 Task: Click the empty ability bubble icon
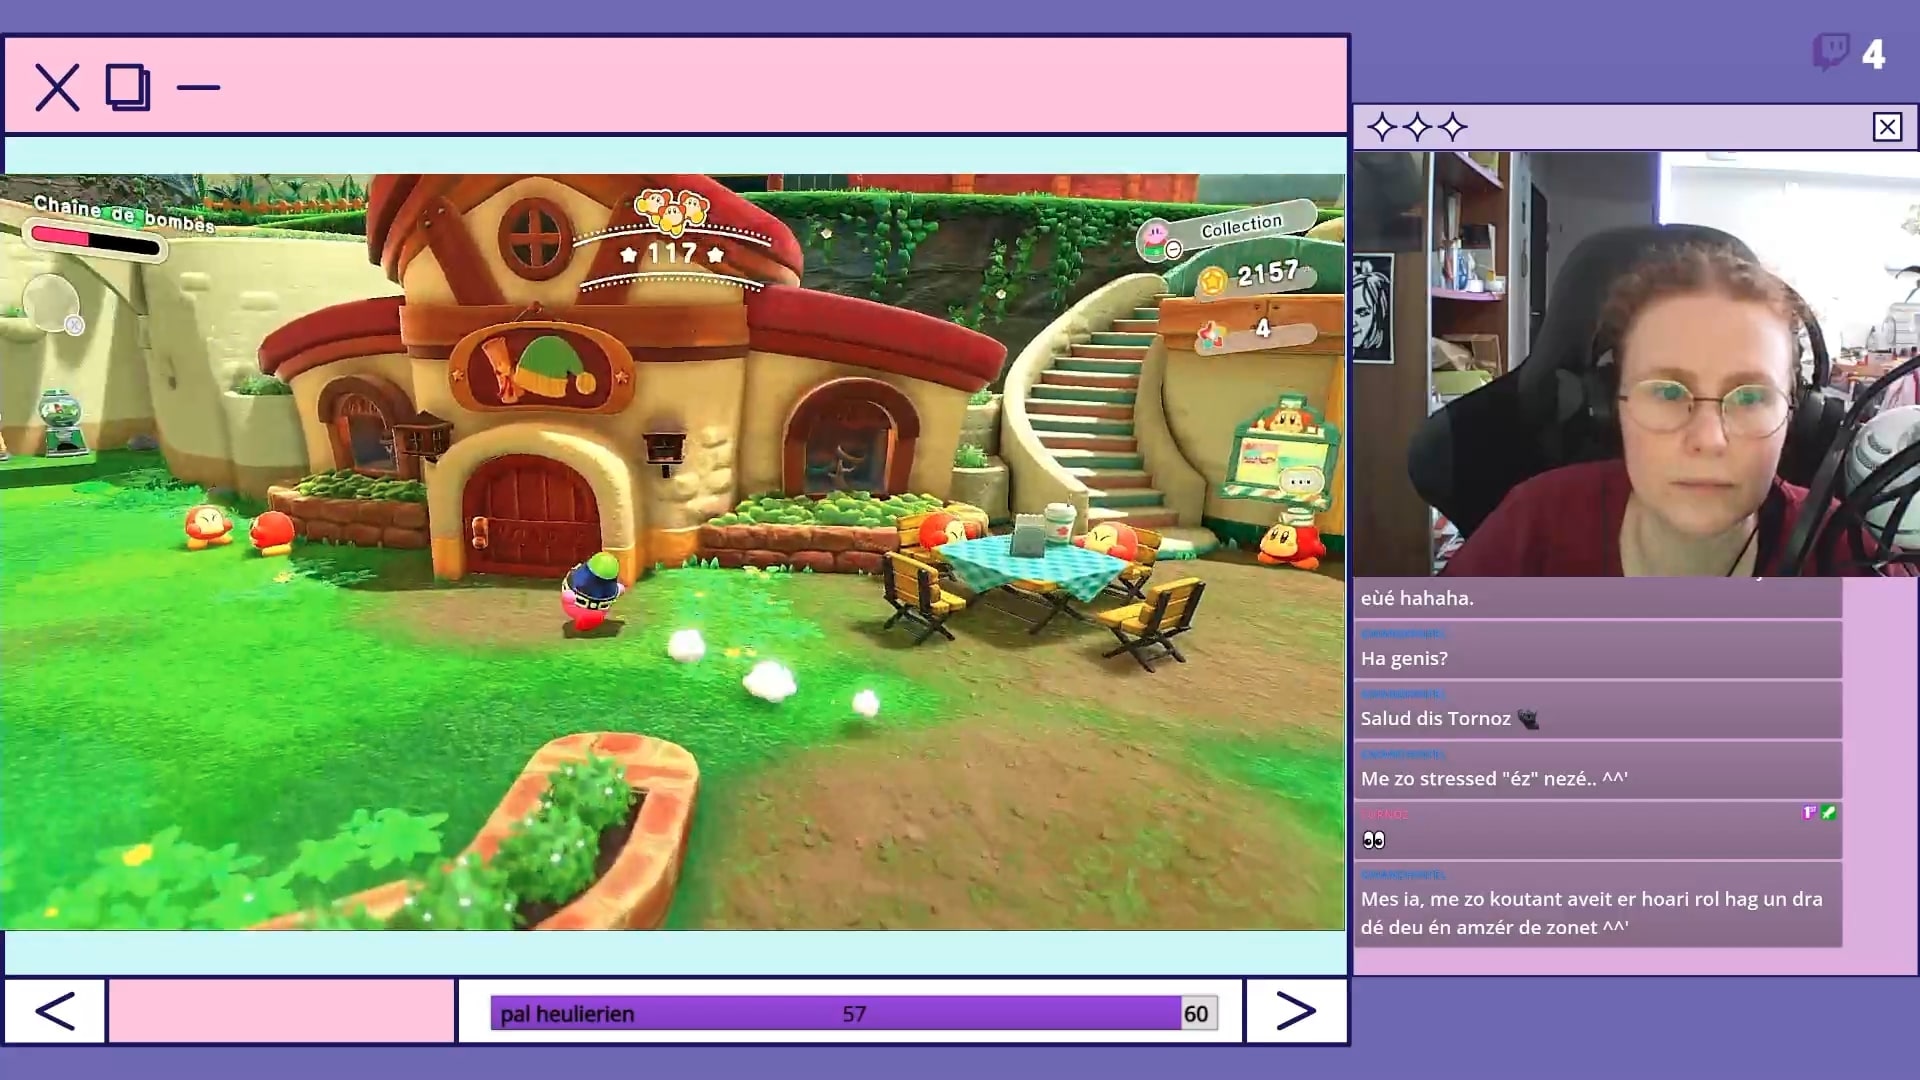[x=51, y=301]
